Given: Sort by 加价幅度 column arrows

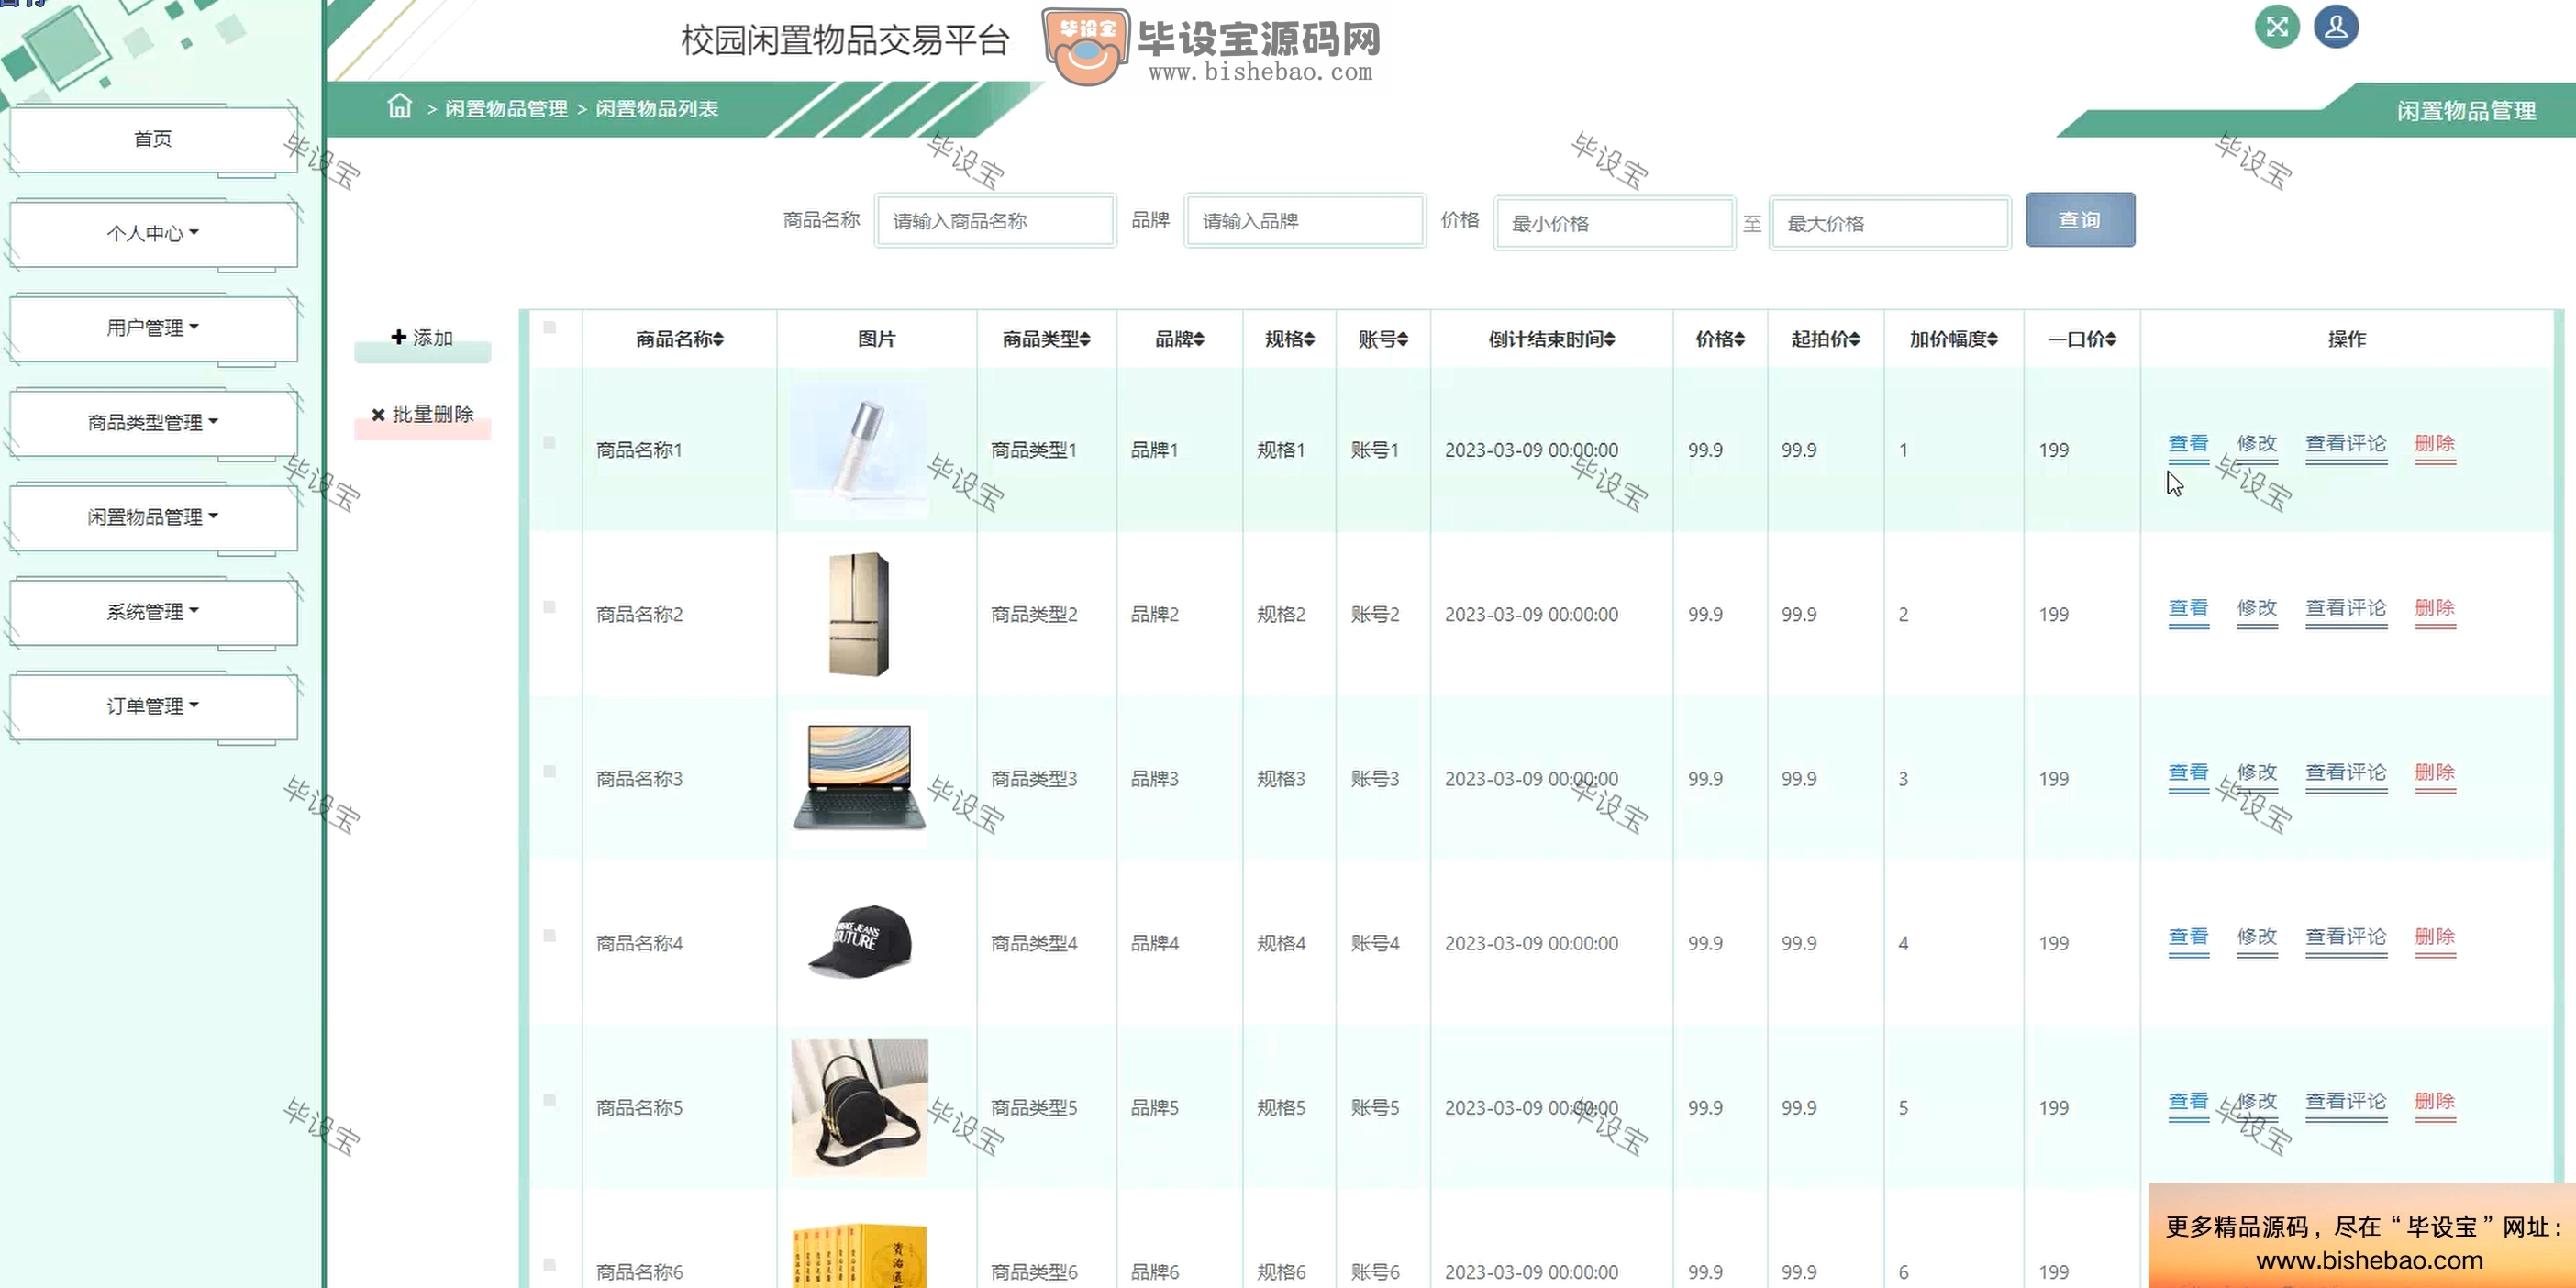Looking at the screenshot, I should coord(1993,340).
